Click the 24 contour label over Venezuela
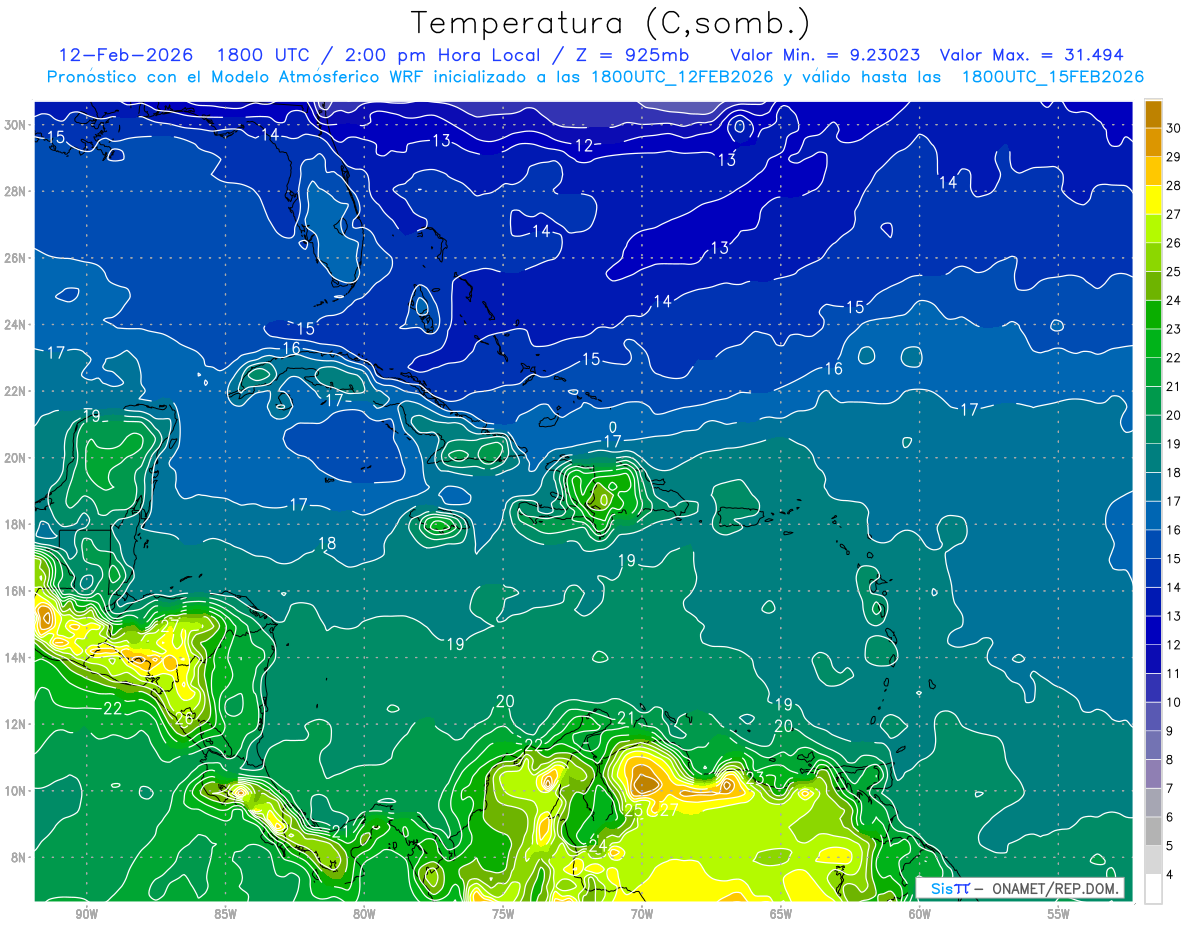Screen dimensions: 1200x927 [x=597, y=846]
